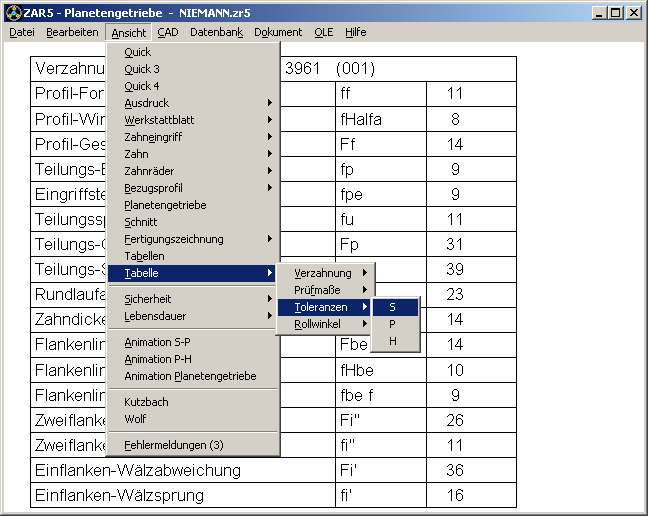Image resolution: width=648 pixels, height=516 pixels.
Task: Choose S in the Toleranzen submenu
Action: pos(394,307)
